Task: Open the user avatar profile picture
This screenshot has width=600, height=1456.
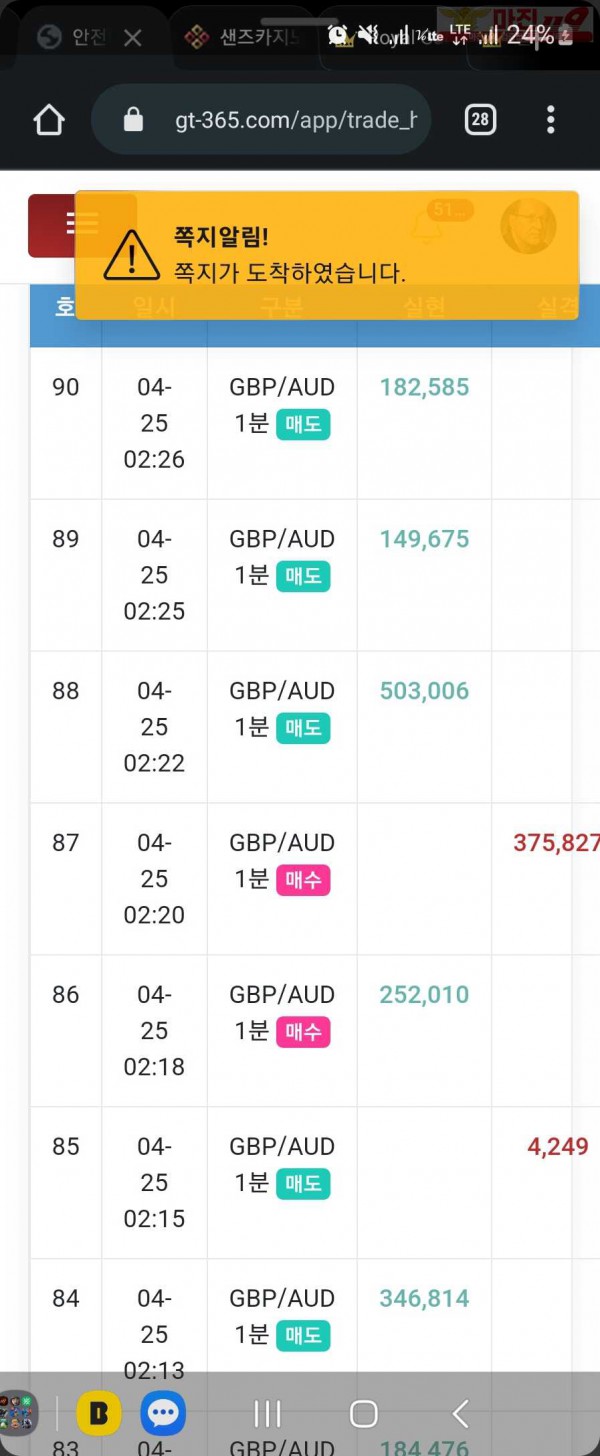Action: coord(528,225)
